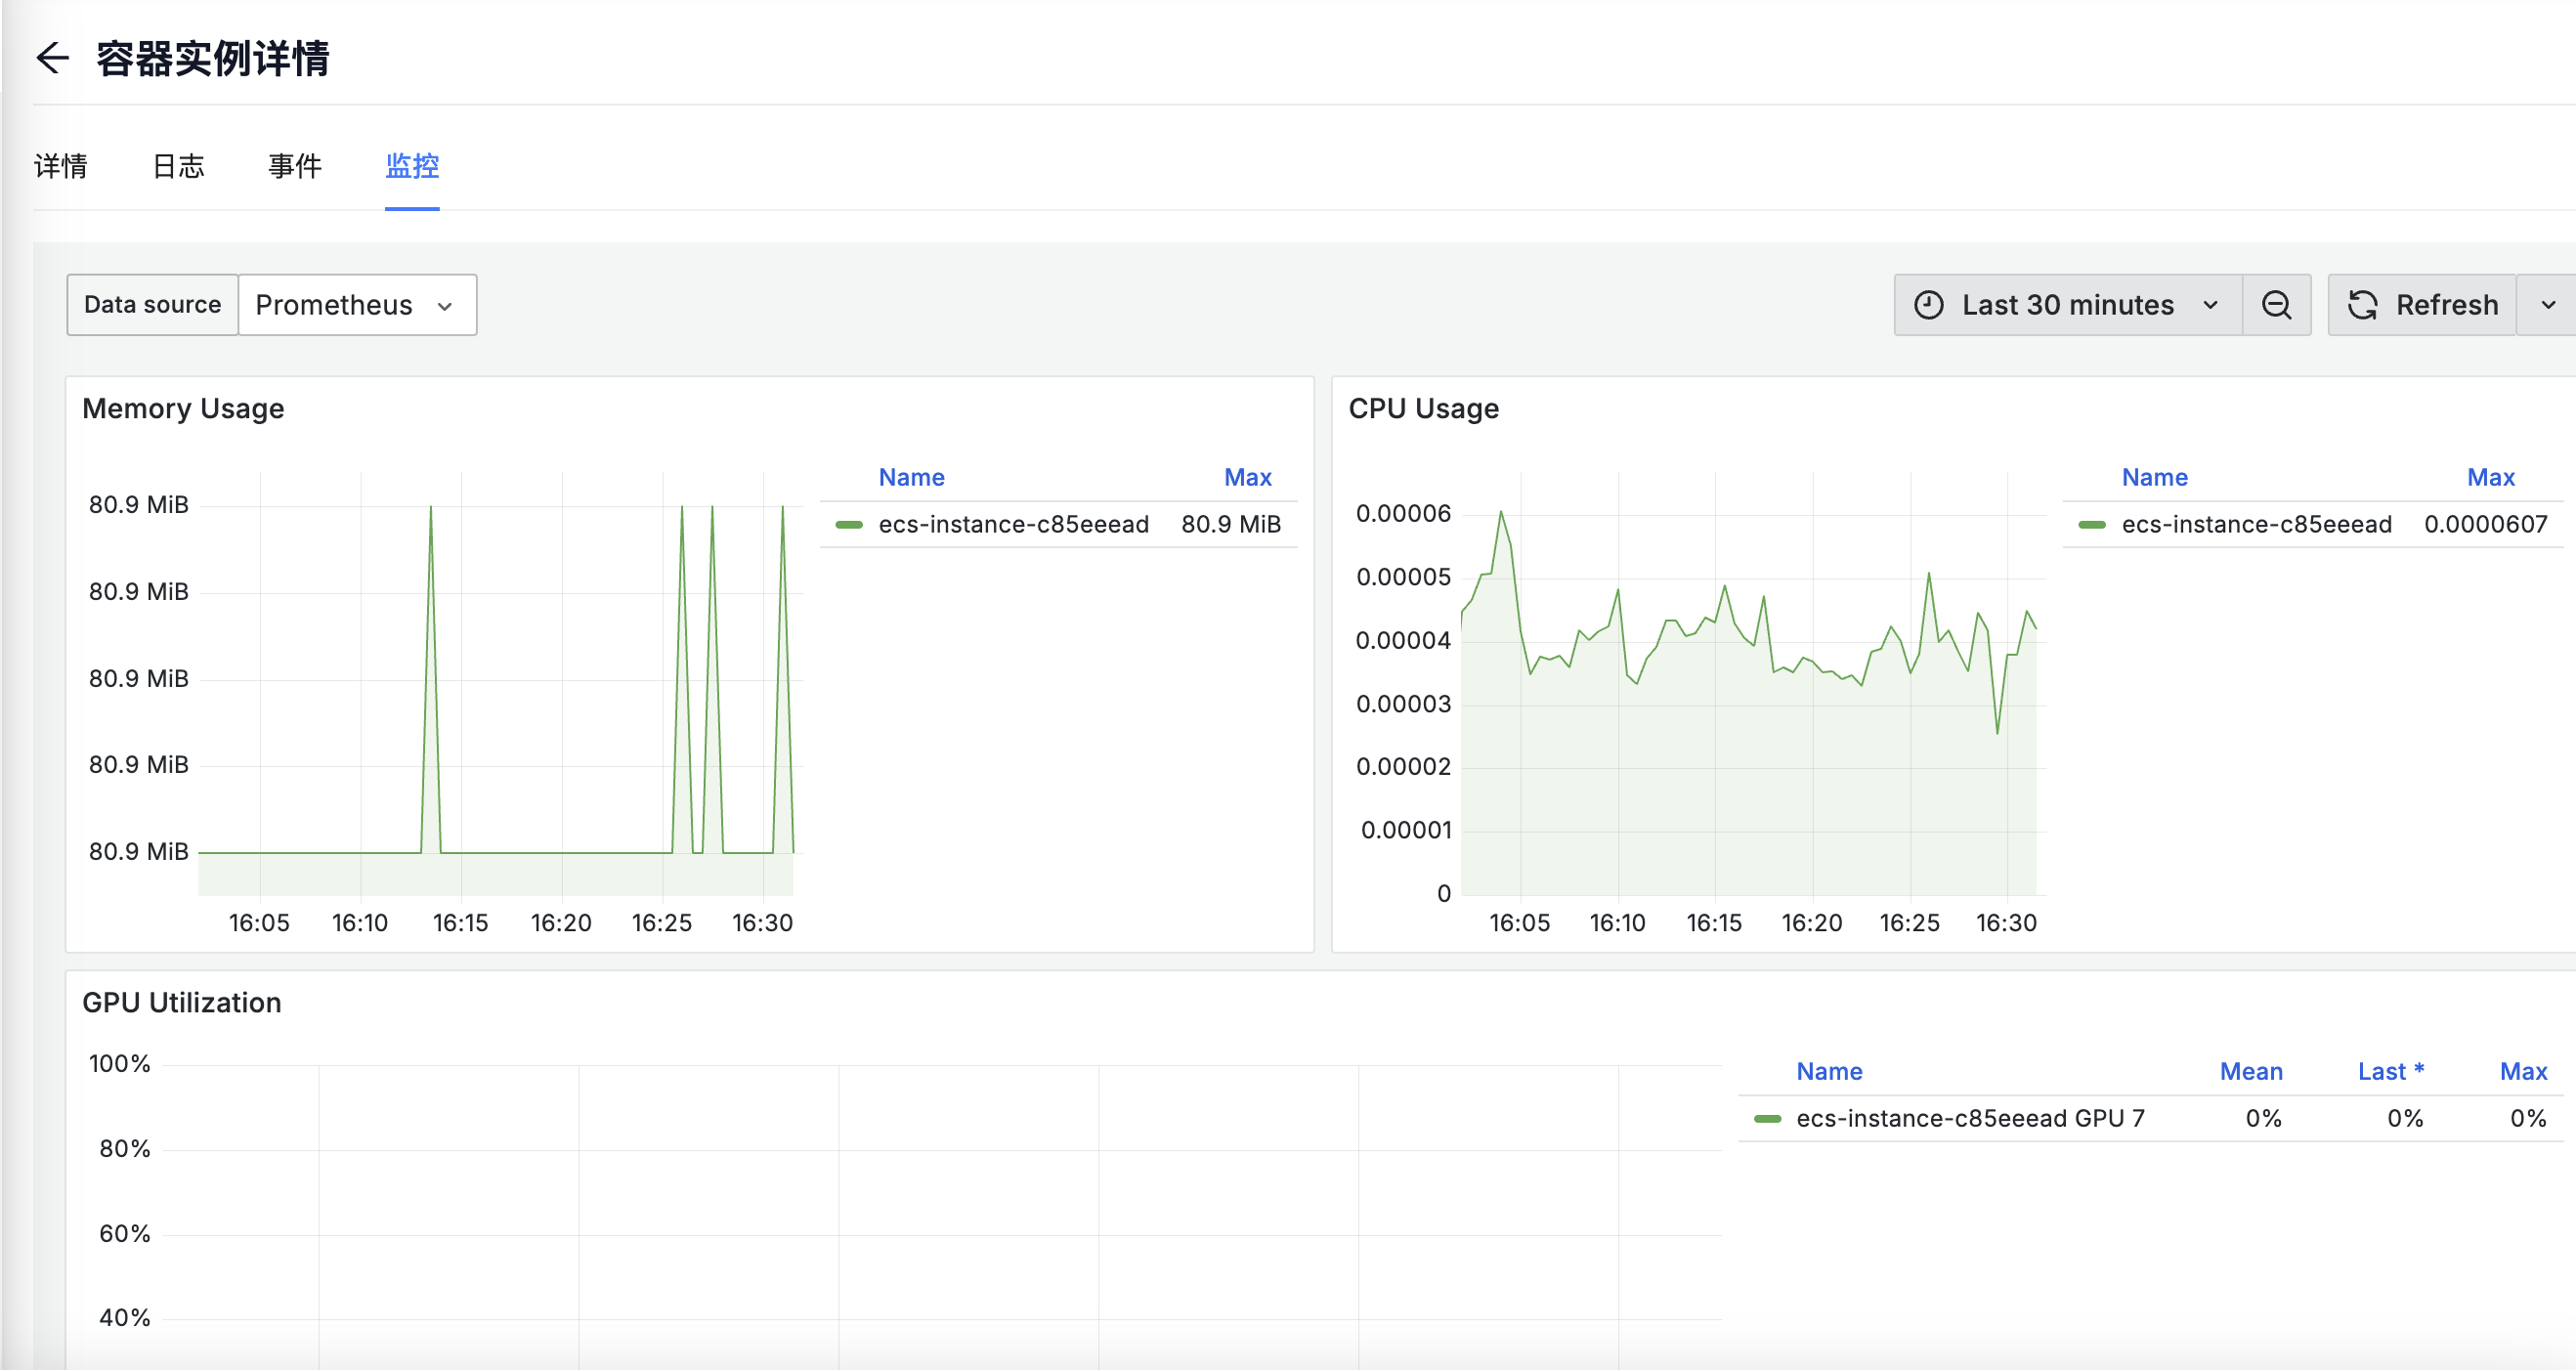Screen dimensions: 2576x1370
Task: Open the Last 30 minutes time picker
Action: (x=2067, y=305)
